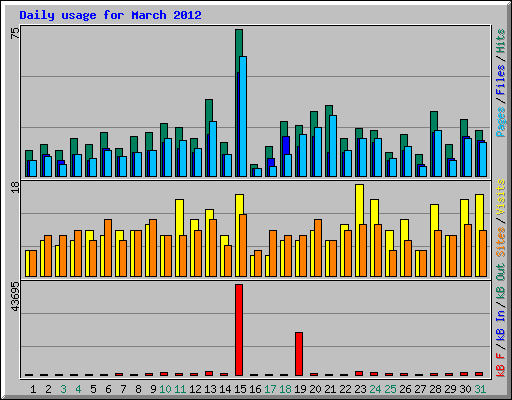Click the "Pages" legend label

point(500,122)
